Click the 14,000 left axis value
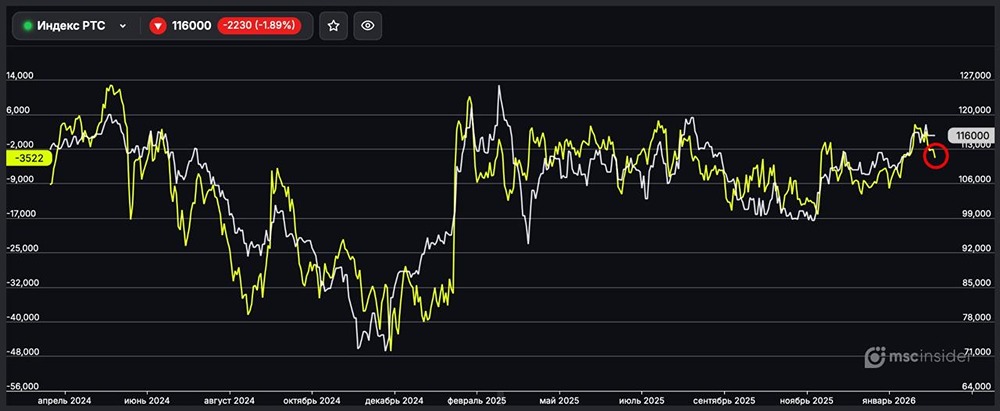1000x411 pixels. (22, 76)
